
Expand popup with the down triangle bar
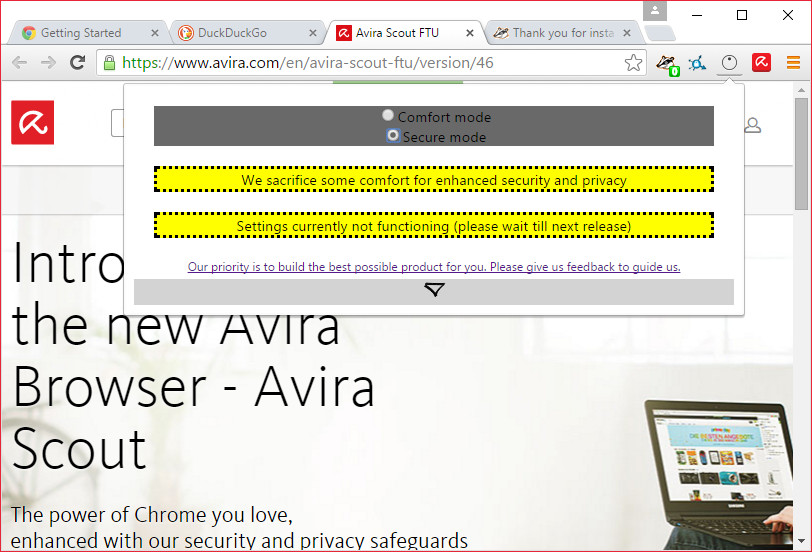[x=434, y=292]
